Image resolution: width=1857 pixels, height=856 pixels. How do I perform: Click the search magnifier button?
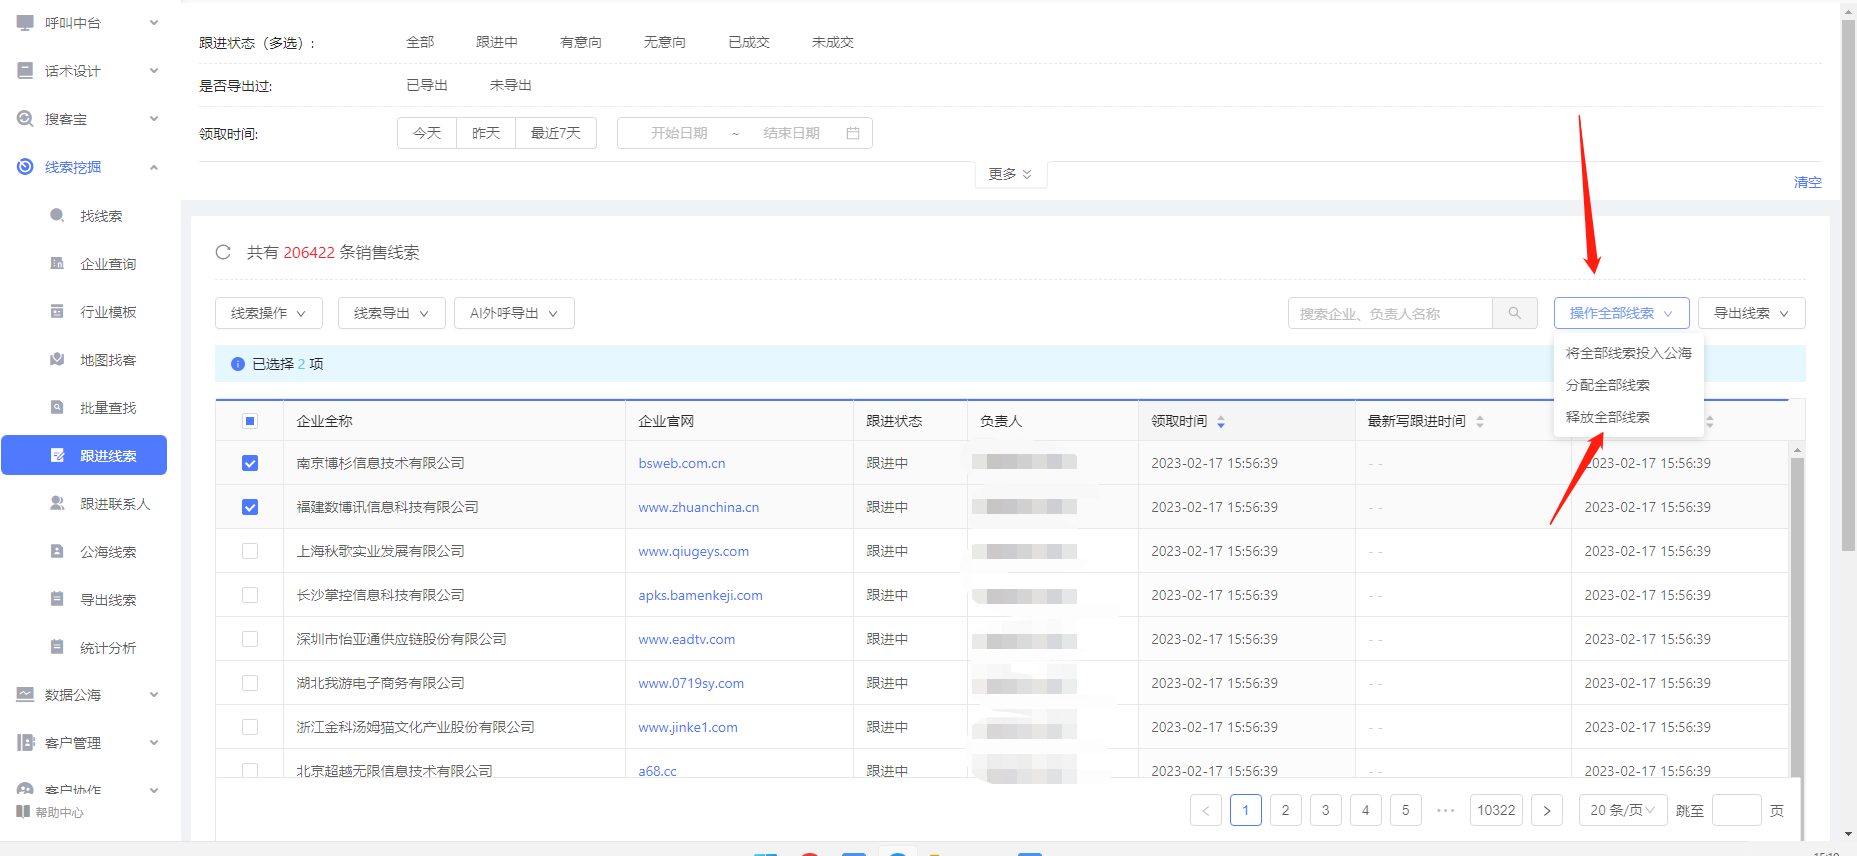(x=1515, y=313)
